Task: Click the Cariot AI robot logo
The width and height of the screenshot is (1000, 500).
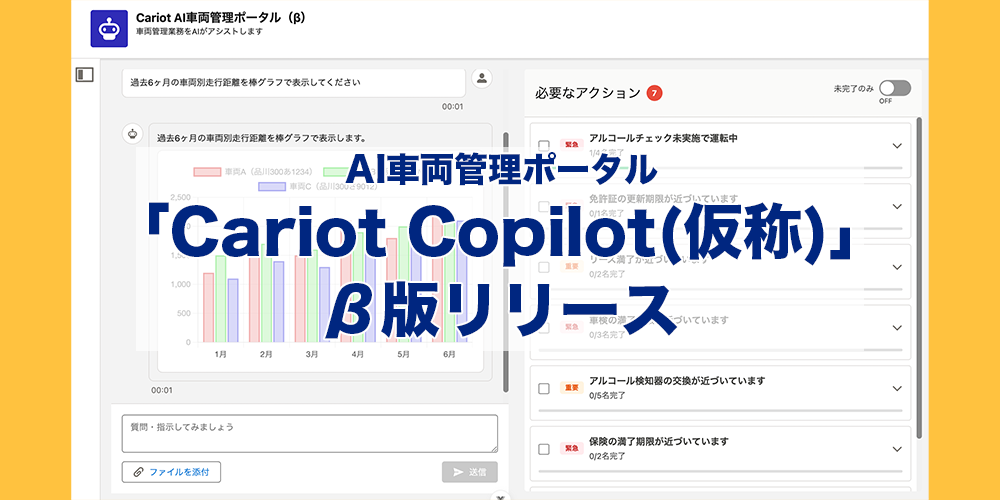Action: (109, 29)
